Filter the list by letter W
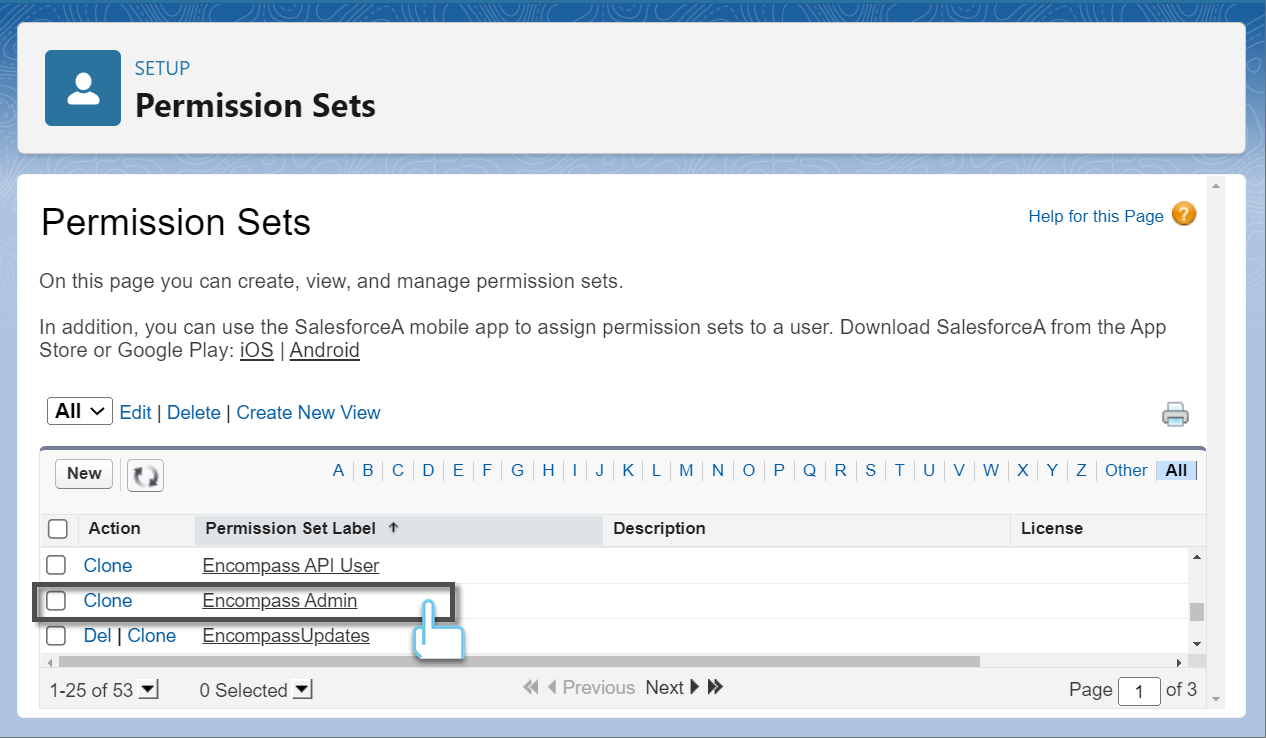 (x=991, y=470)
